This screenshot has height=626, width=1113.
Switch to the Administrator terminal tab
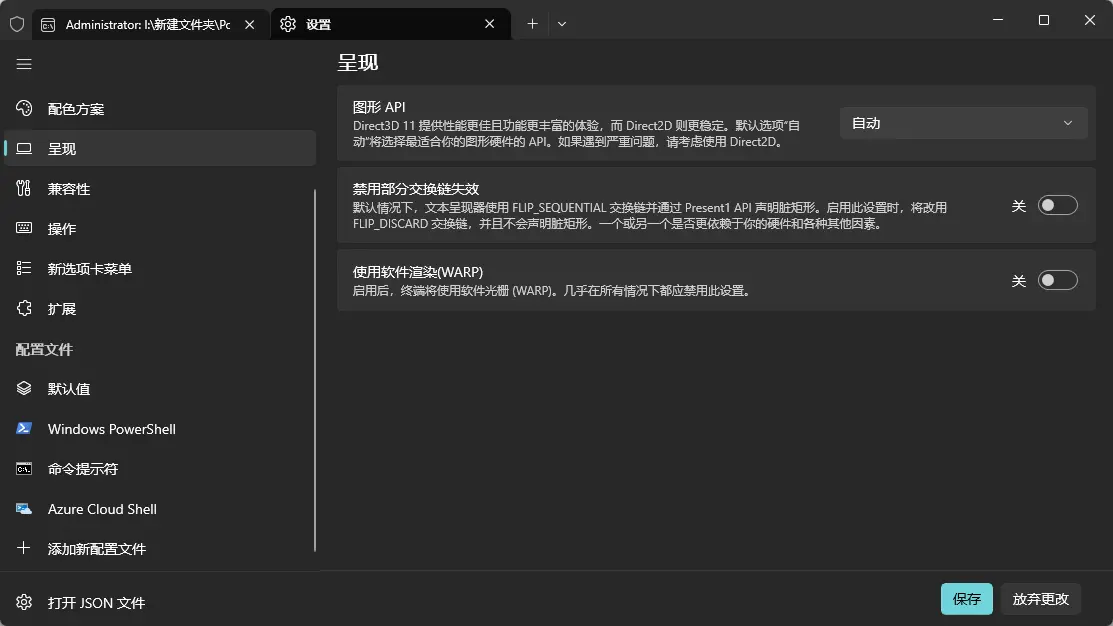pos(150,24)
